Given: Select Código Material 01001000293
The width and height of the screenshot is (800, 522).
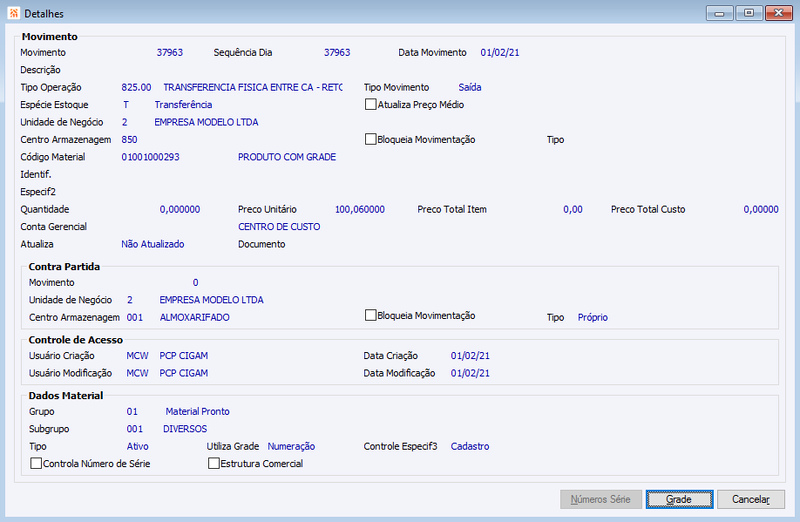Looking at the screenshot, I should point(150,157).
